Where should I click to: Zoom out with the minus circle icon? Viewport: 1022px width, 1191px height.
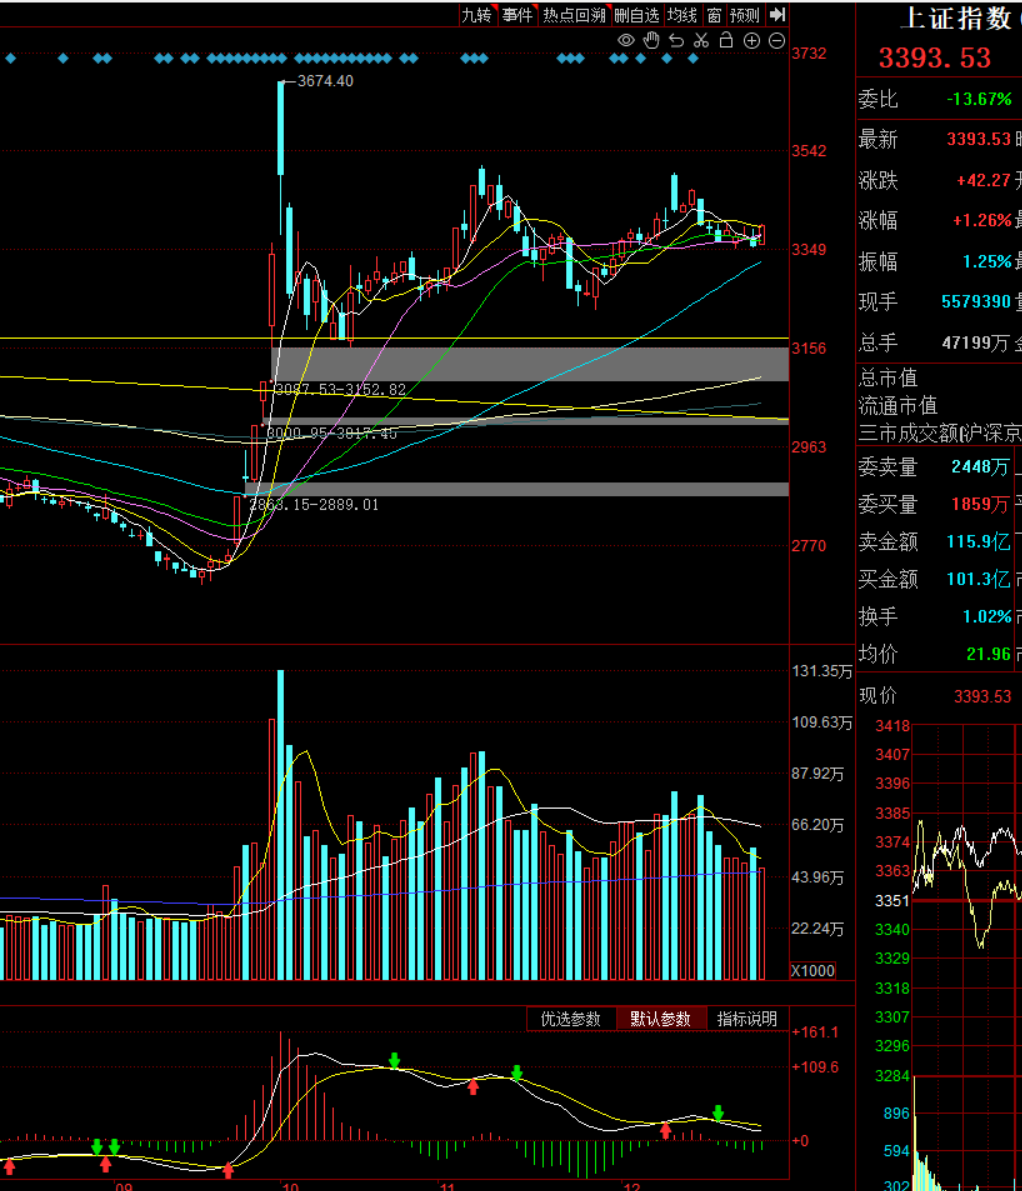tap(776, 40)
